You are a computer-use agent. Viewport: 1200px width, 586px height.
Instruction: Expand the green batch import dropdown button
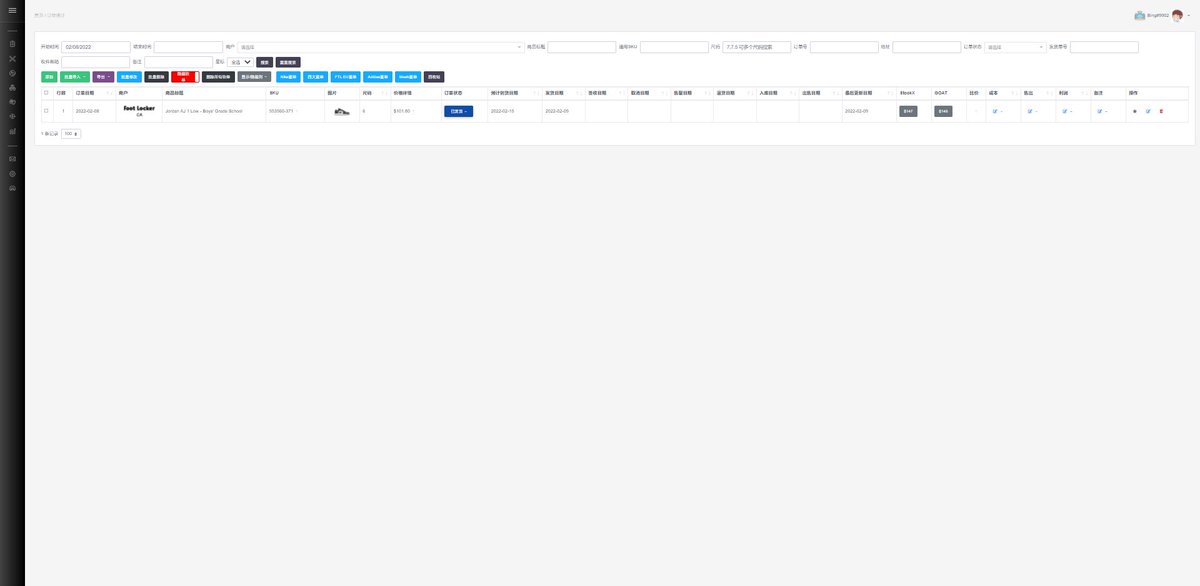pos(75,76)
